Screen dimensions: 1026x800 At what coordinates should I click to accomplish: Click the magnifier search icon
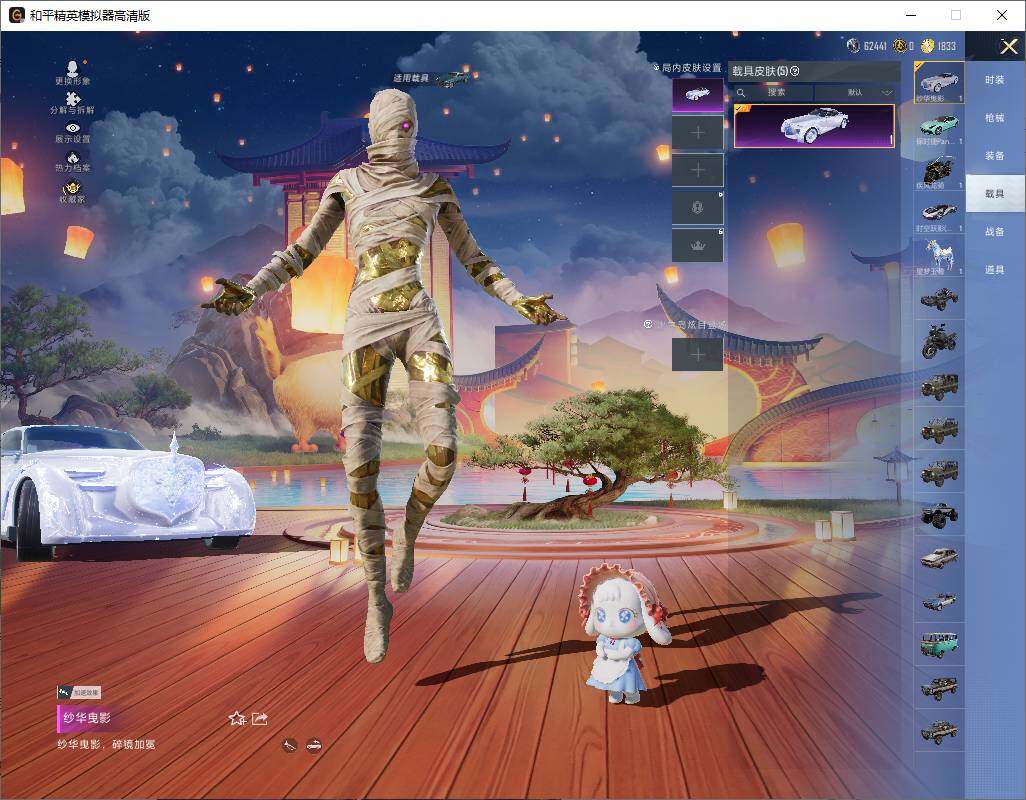coord(741,92)
